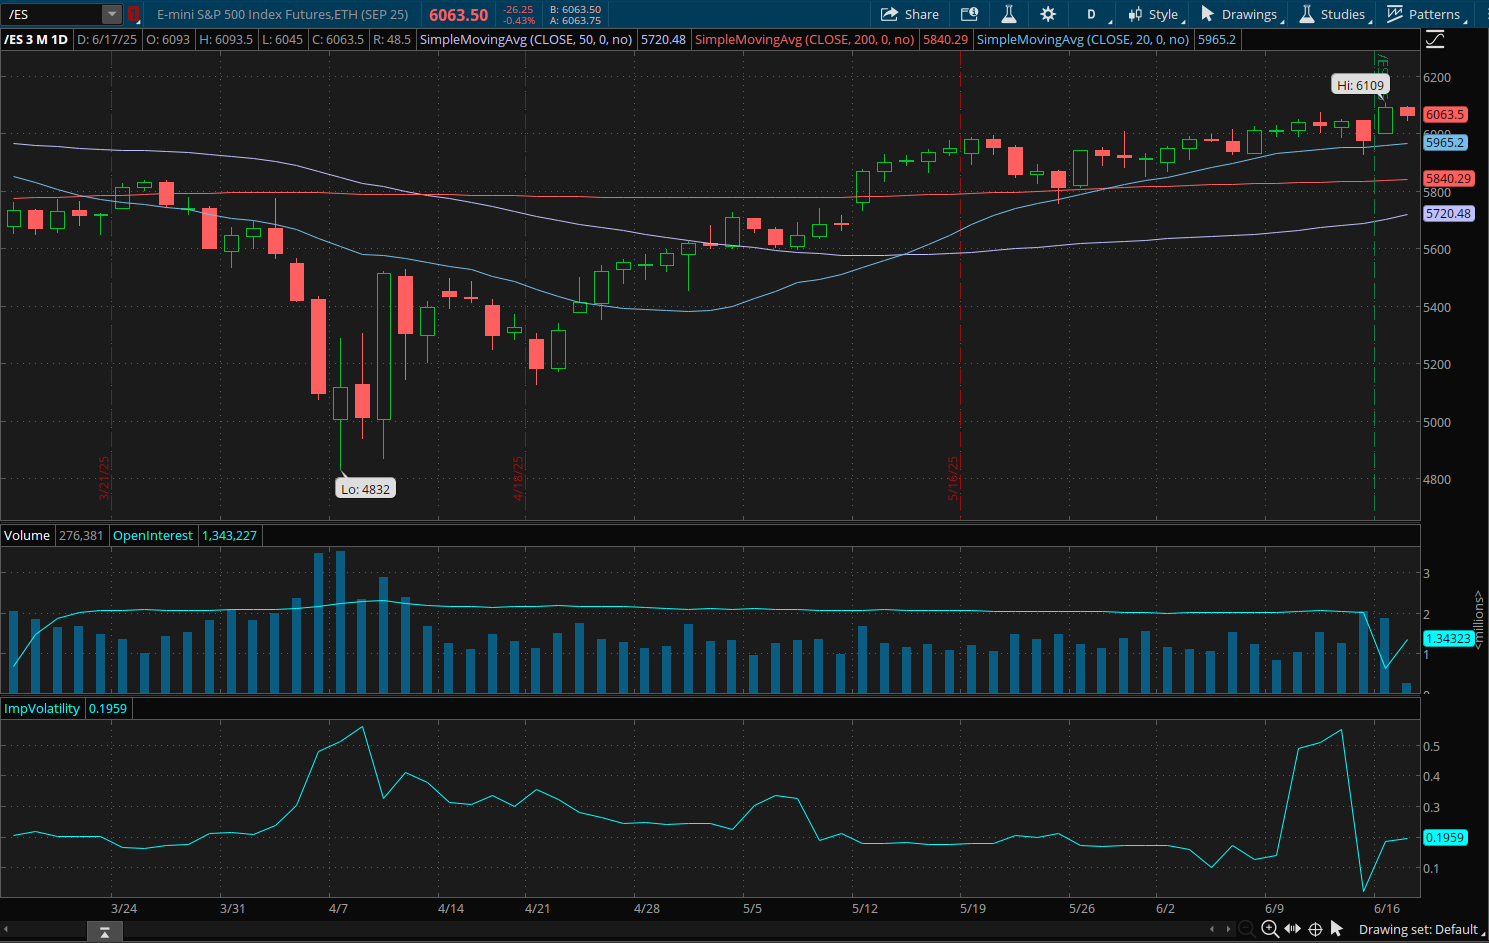Screen dimensions: 1489x943
Task: Click the /ES 3 M 1D chart label
Action: 36,39
